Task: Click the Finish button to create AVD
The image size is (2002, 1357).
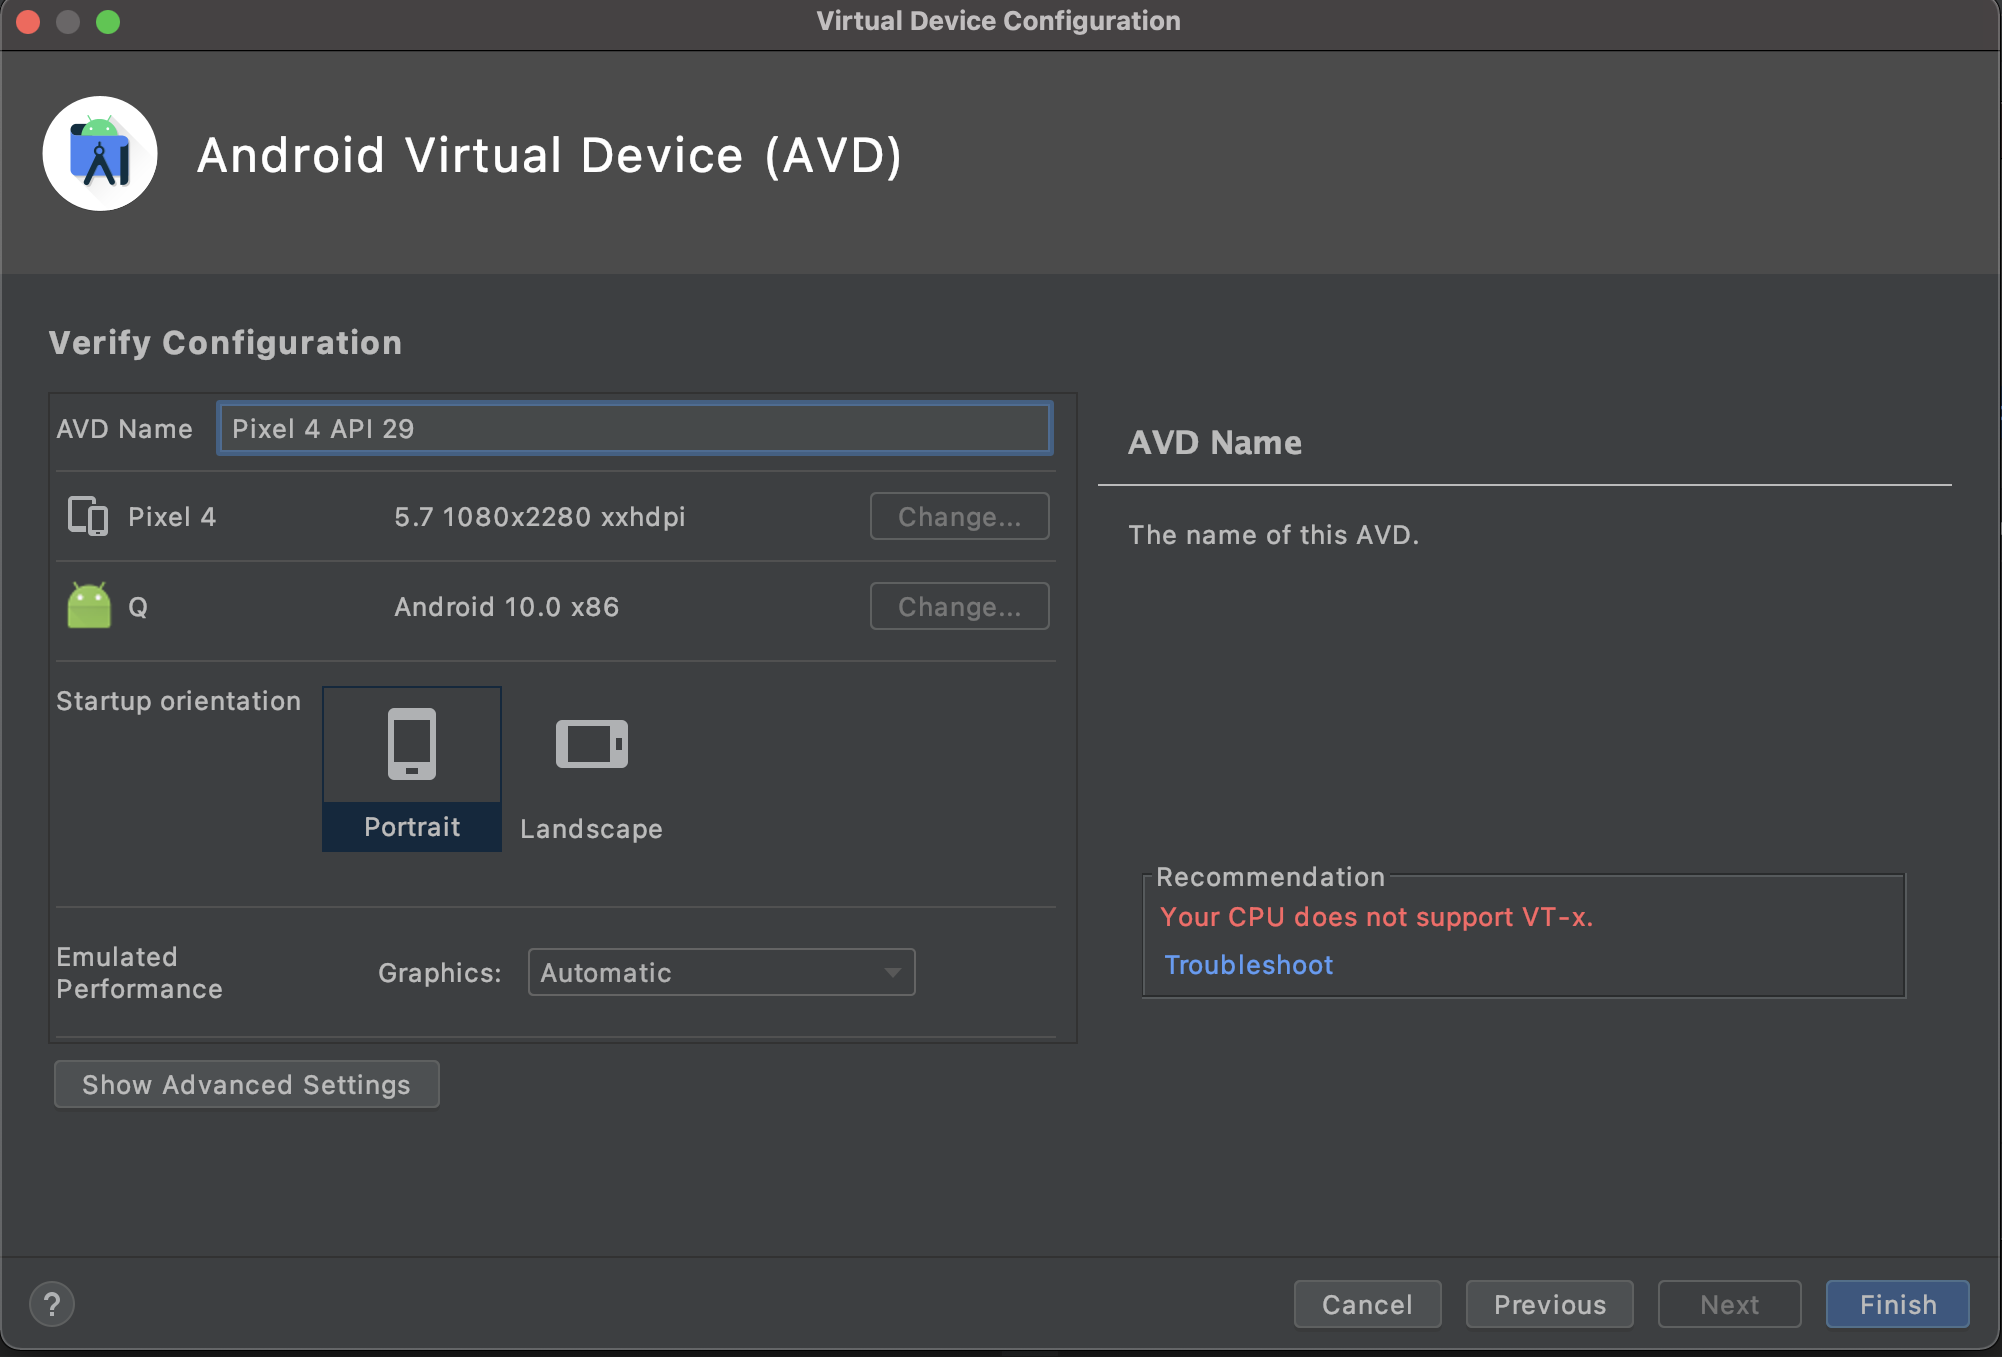Action: tap(1898, 1304)
